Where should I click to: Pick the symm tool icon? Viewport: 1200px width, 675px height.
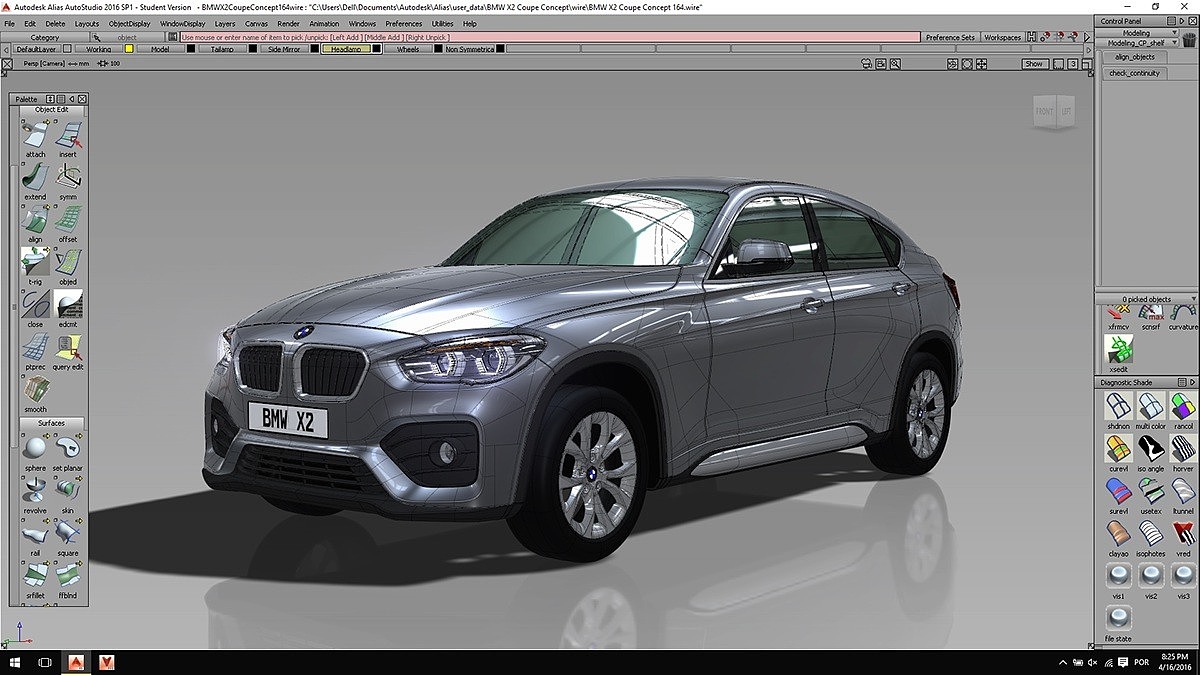(x=68, y=178)
